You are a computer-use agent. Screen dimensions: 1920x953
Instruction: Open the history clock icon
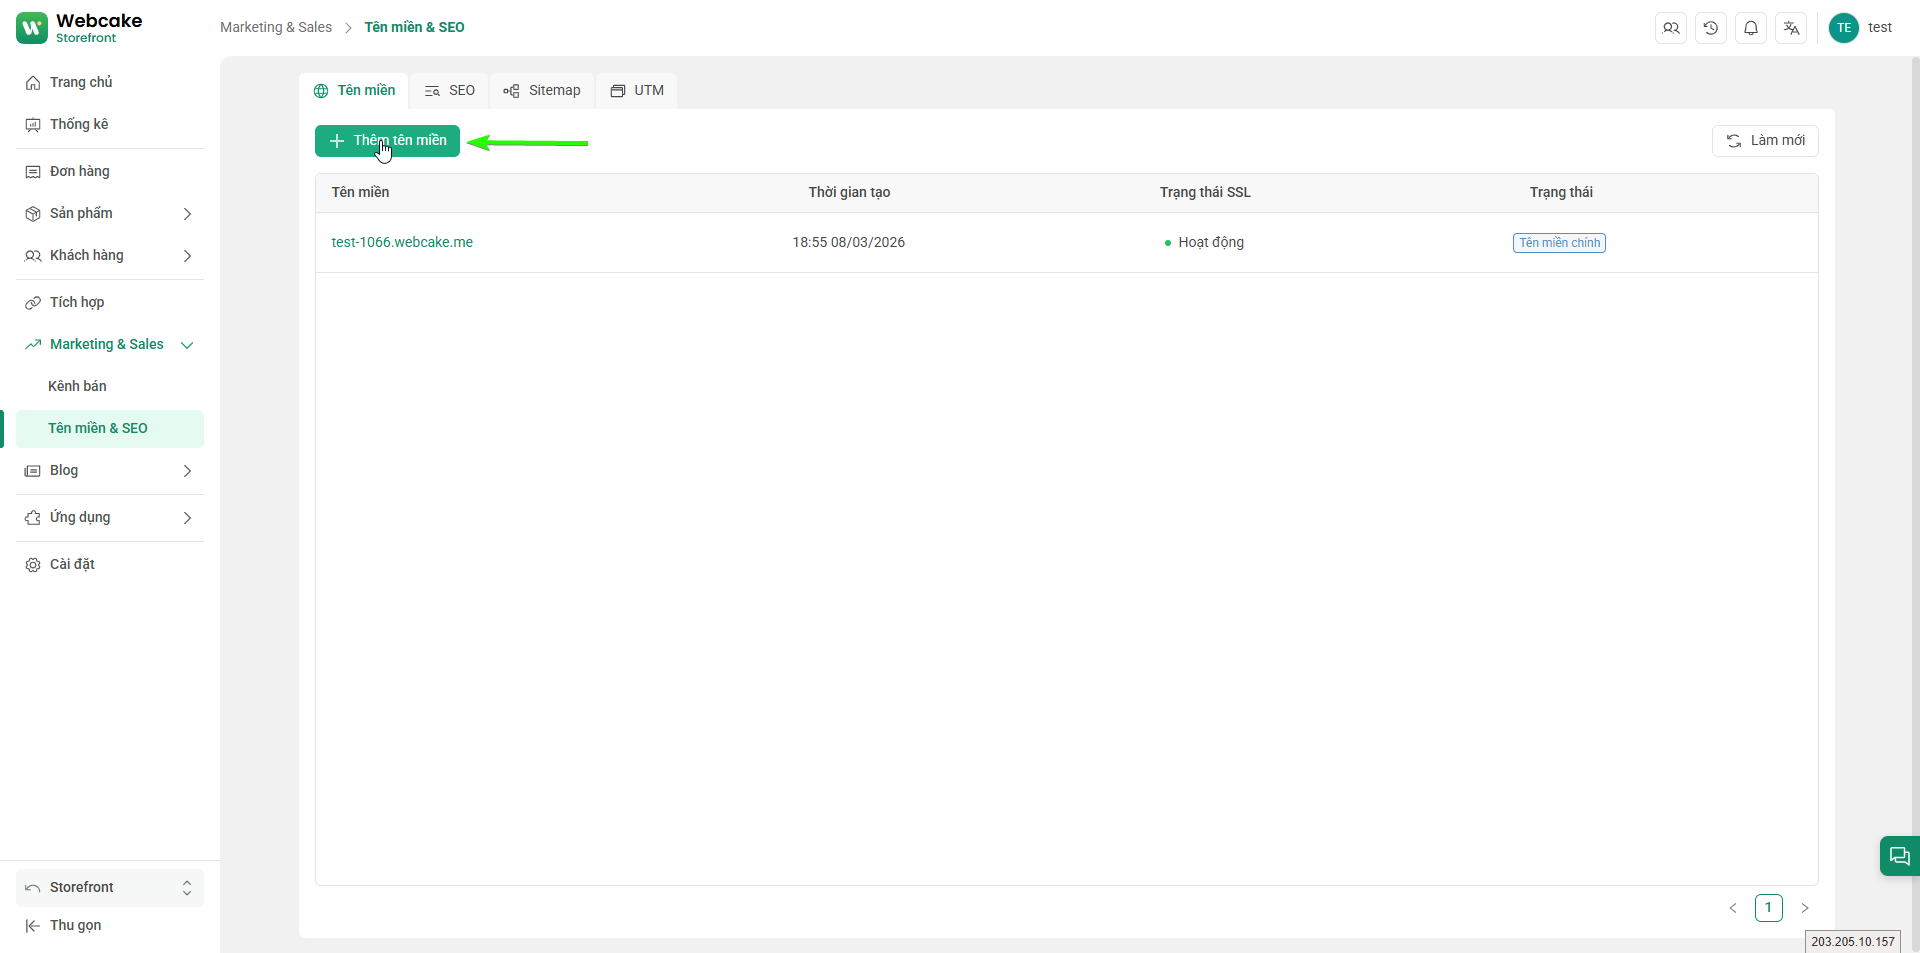[x=1711, y=28]
